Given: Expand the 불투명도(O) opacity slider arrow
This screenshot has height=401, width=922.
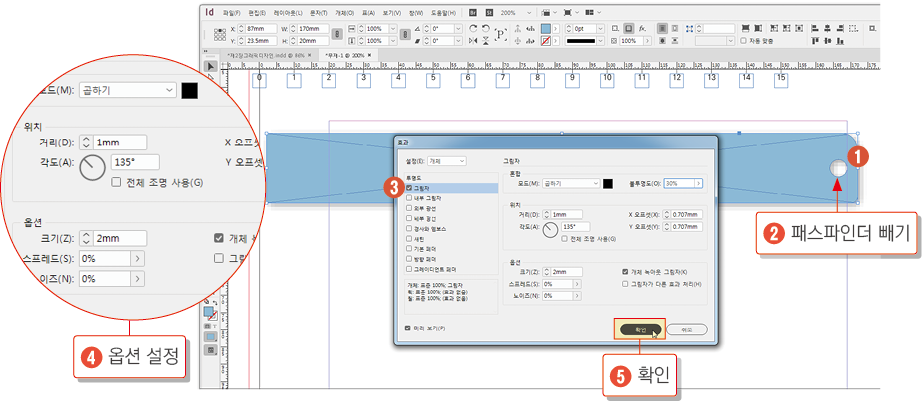Looking at the screenshot, I should click(699, 183).
